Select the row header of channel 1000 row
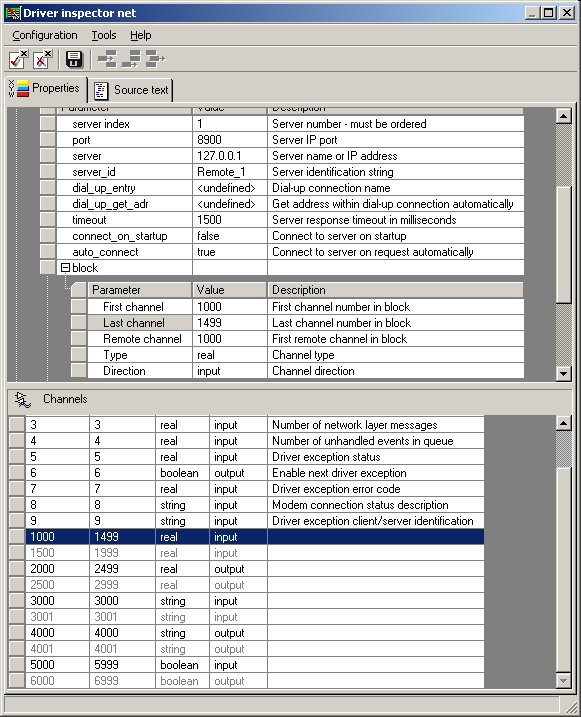581x717 pixels. click(x=16, y=537)
